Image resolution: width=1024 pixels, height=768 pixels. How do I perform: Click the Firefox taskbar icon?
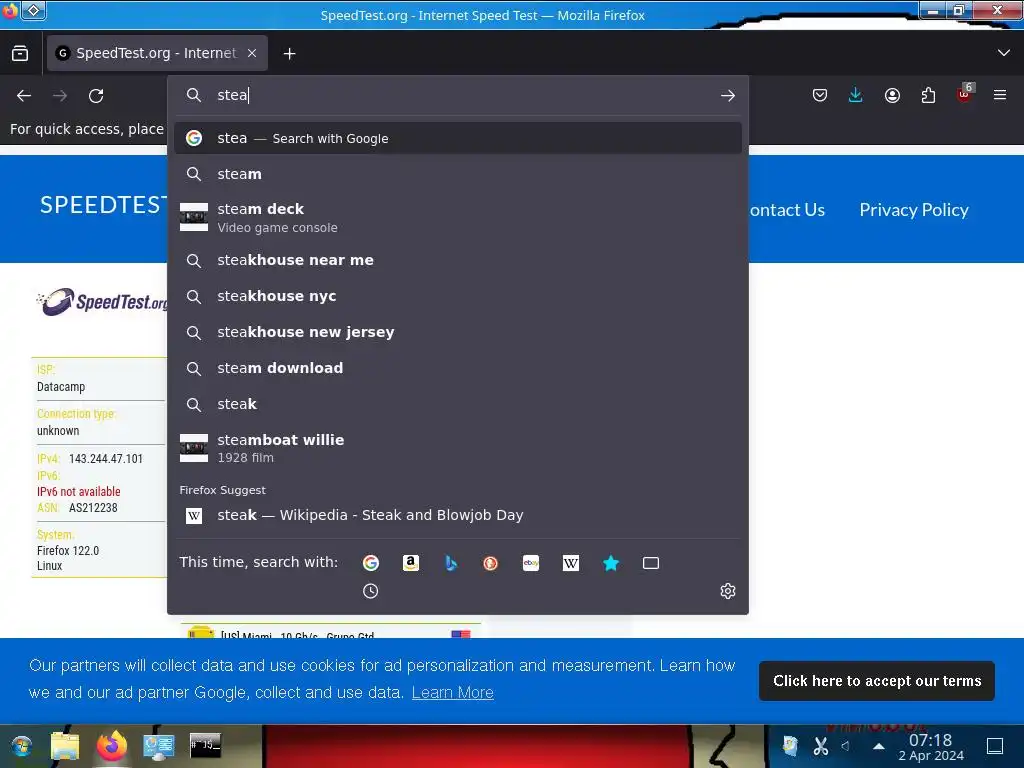pyautogui.click(x=112, y=746)
